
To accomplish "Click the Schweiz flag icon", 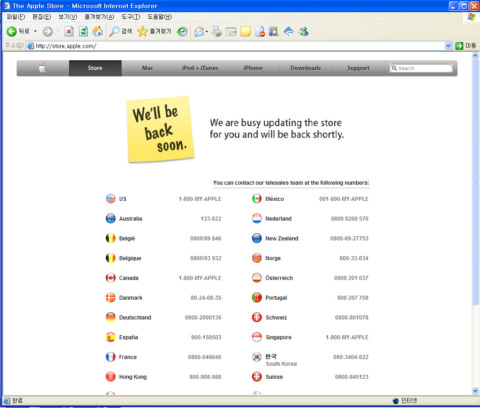I will (257, 317).
